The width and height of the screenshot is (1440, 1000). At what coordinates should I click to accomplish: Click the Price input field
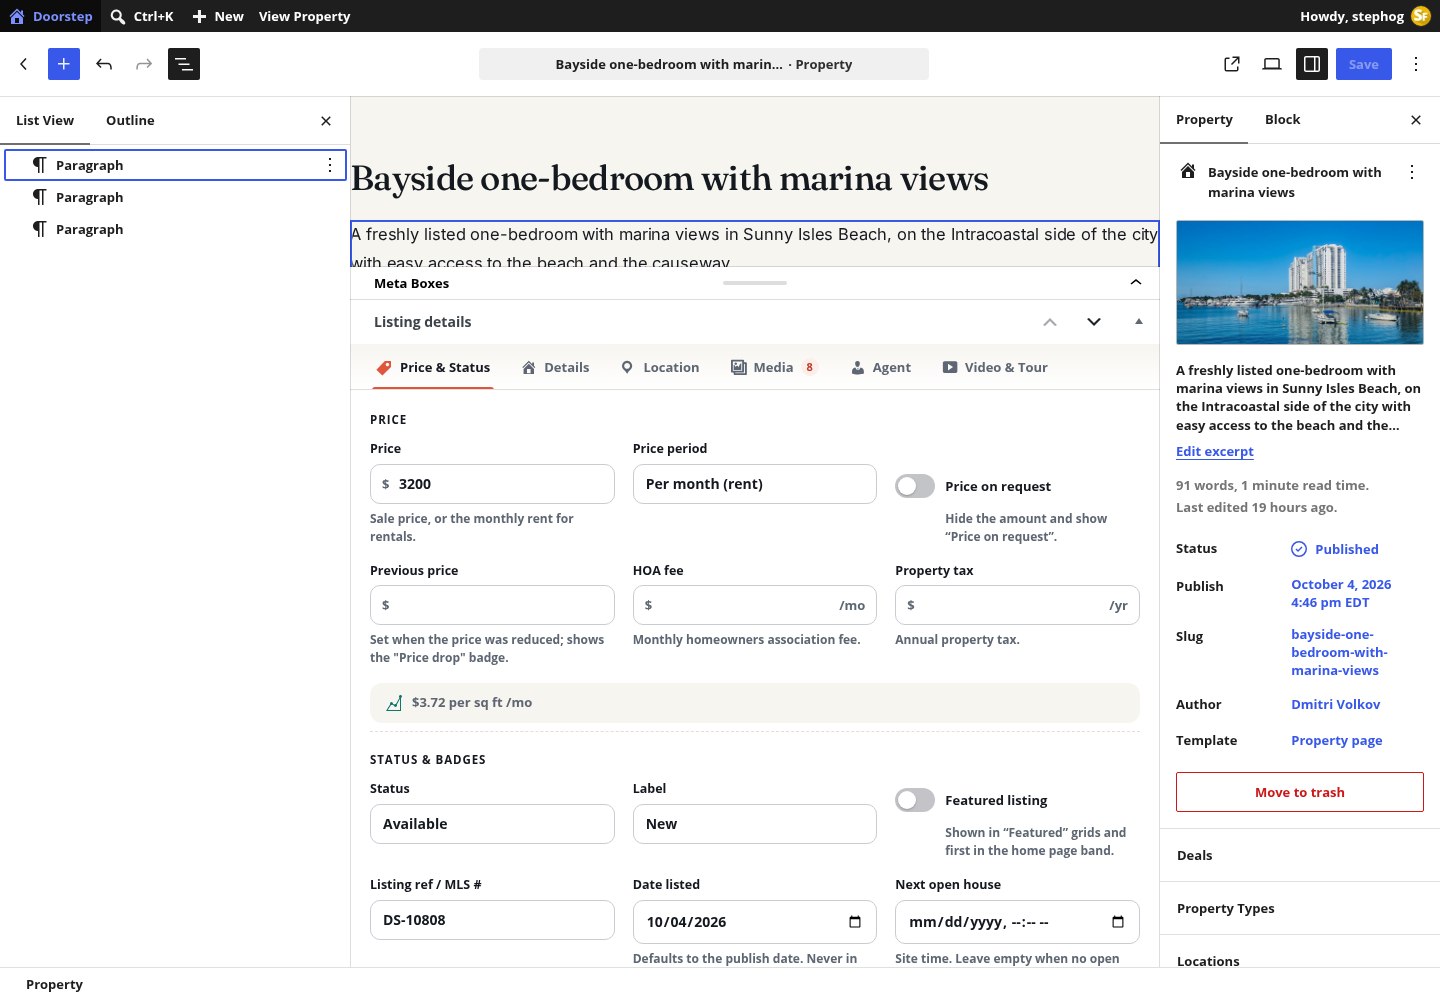pyautogui.click(x=492, y=484)
